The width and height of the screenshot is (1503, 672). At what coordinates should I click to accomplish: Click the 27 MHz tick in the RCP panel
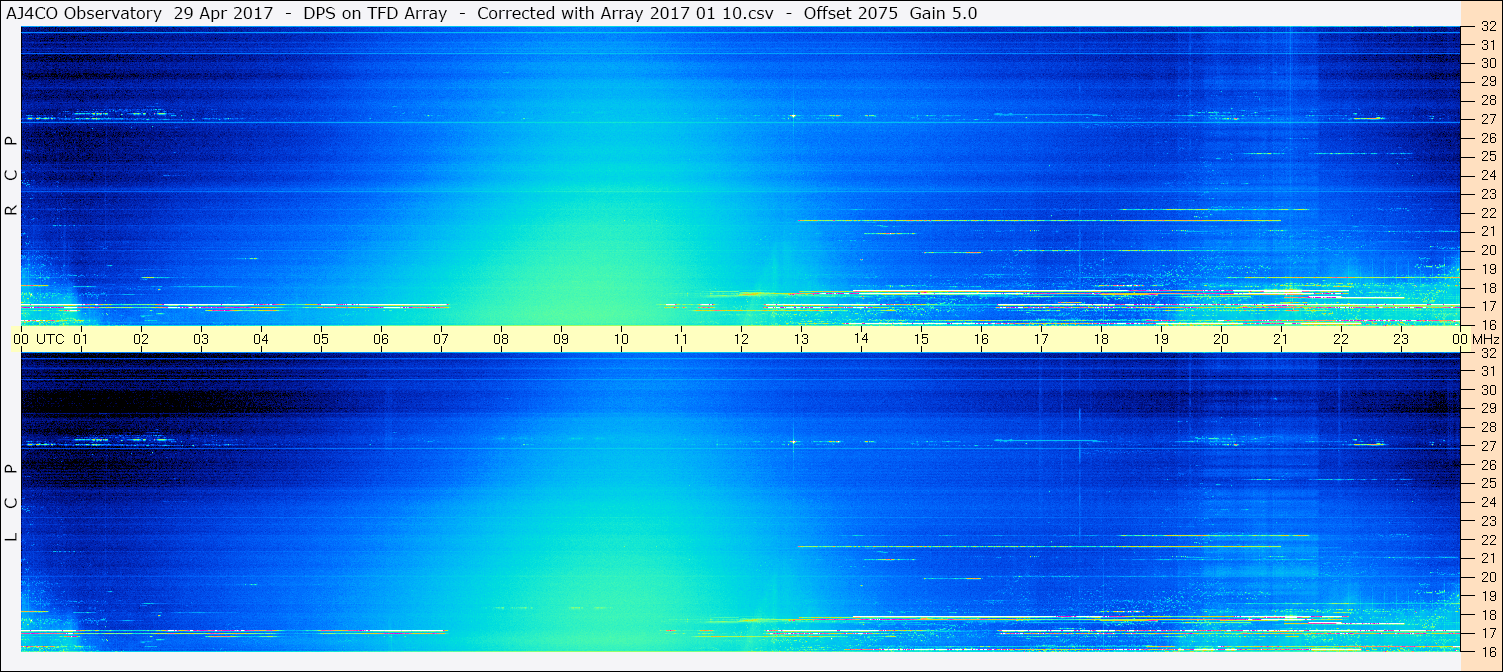[x=1487, y=119]
